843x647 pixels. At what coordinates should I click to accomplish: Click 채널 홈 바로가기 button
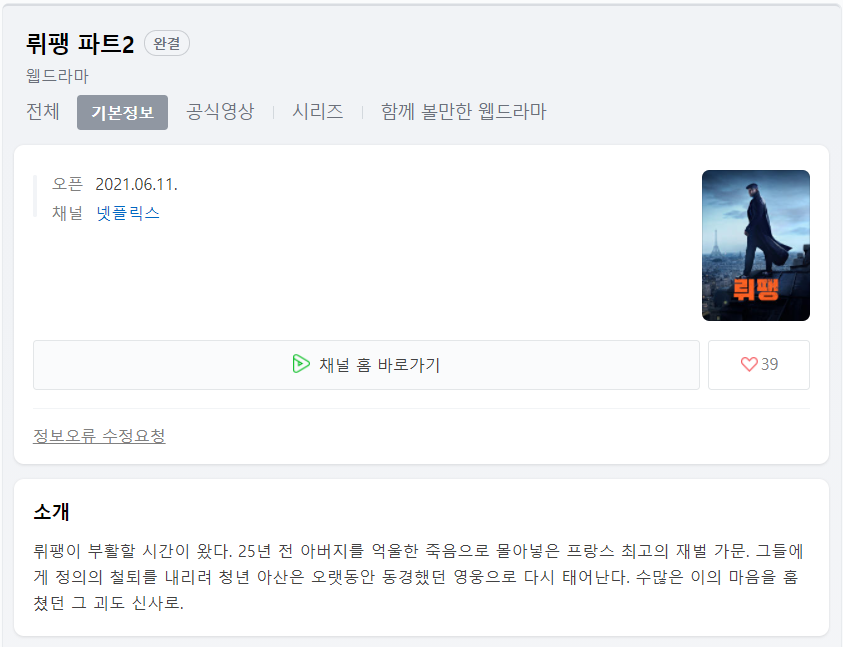(366, 365)
